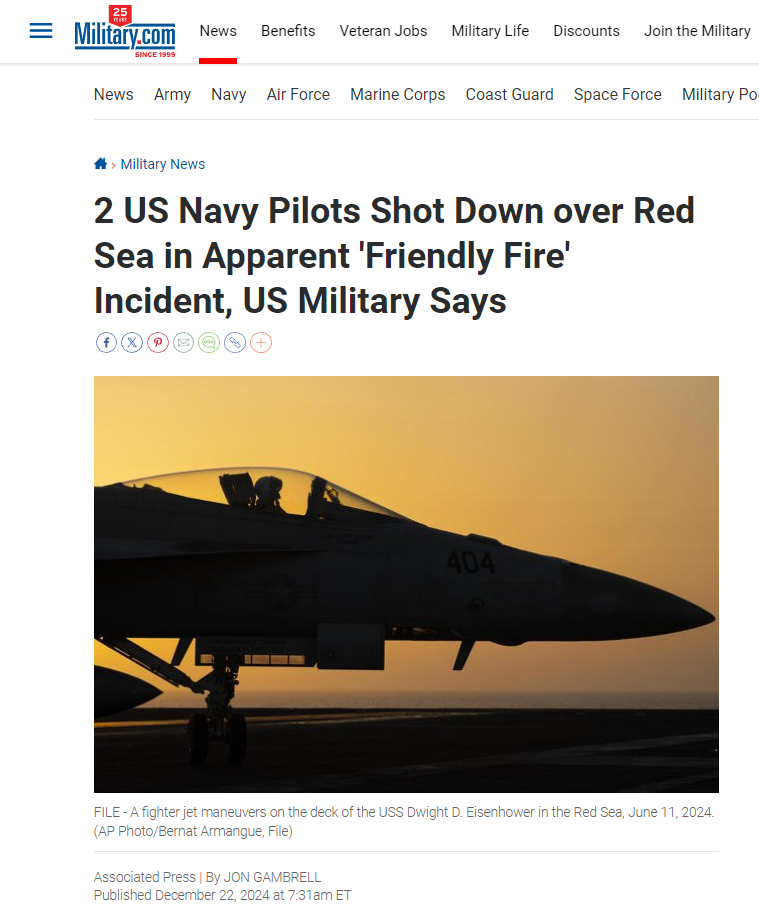The height and width of the screenshot is (912, 759).
Task: Go to home breadcrumb icon
Action: [x=101, y=163]
